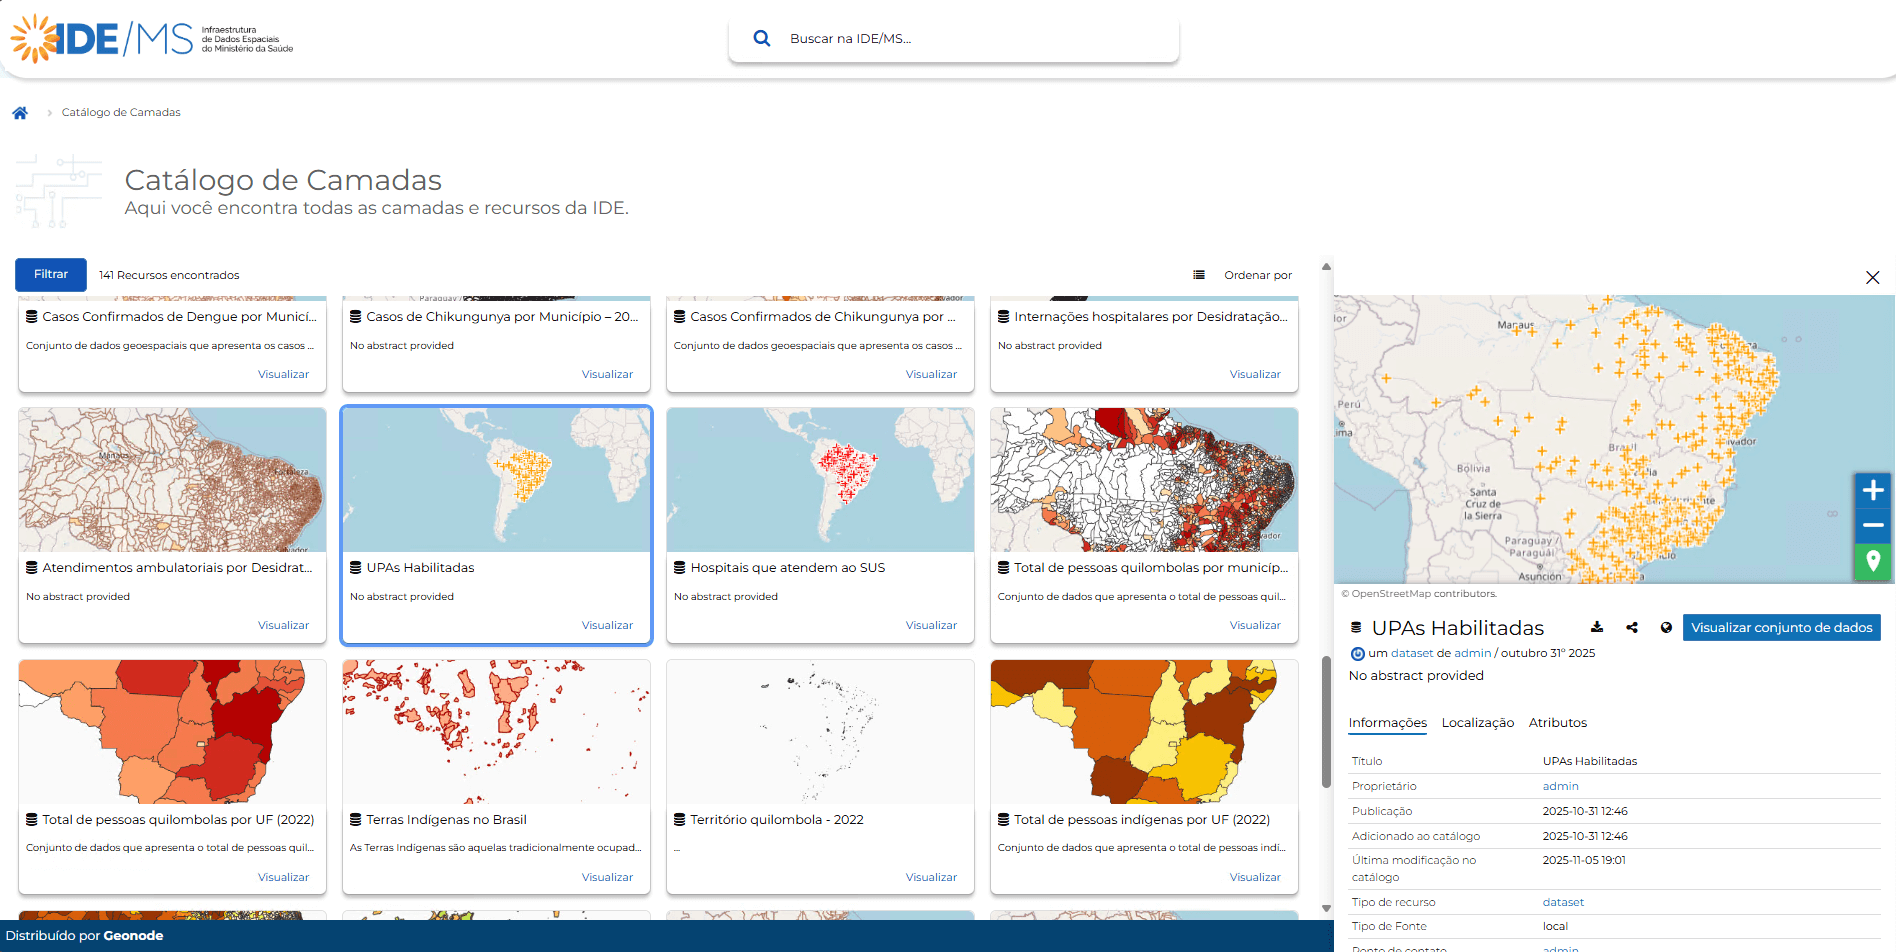The width and height of the screenshot is (1896, 952).
Task: Click the home breadcrumb icon
Action: (x=20, y=113)
